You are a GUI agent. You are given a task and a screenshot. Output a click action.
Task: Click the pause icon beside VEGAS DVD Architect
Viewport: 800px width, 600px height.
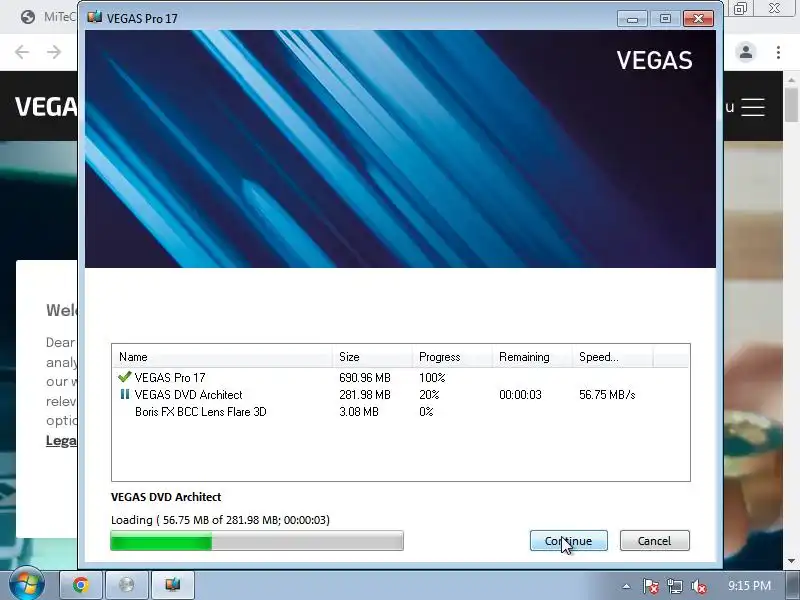click(x=124, y=394)
